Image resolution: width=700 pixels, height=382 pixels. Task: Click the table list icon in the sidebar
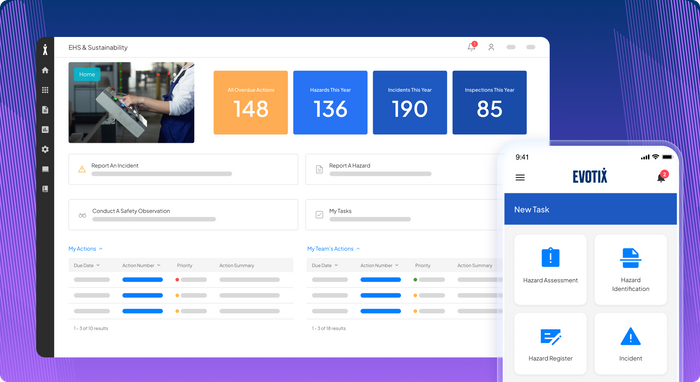[45, 169]
